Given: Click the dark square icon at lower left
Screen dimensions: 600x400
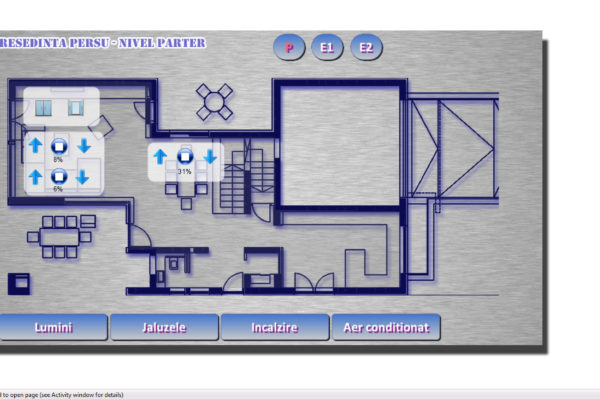Looking at the screenshot, I should point(19,284).
